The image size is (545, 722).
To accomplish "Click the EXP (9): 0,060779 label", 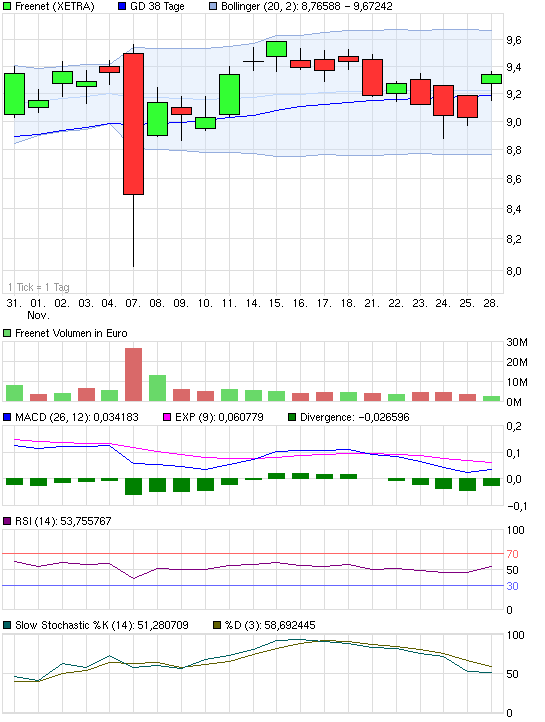I will [x=220, y=417].
